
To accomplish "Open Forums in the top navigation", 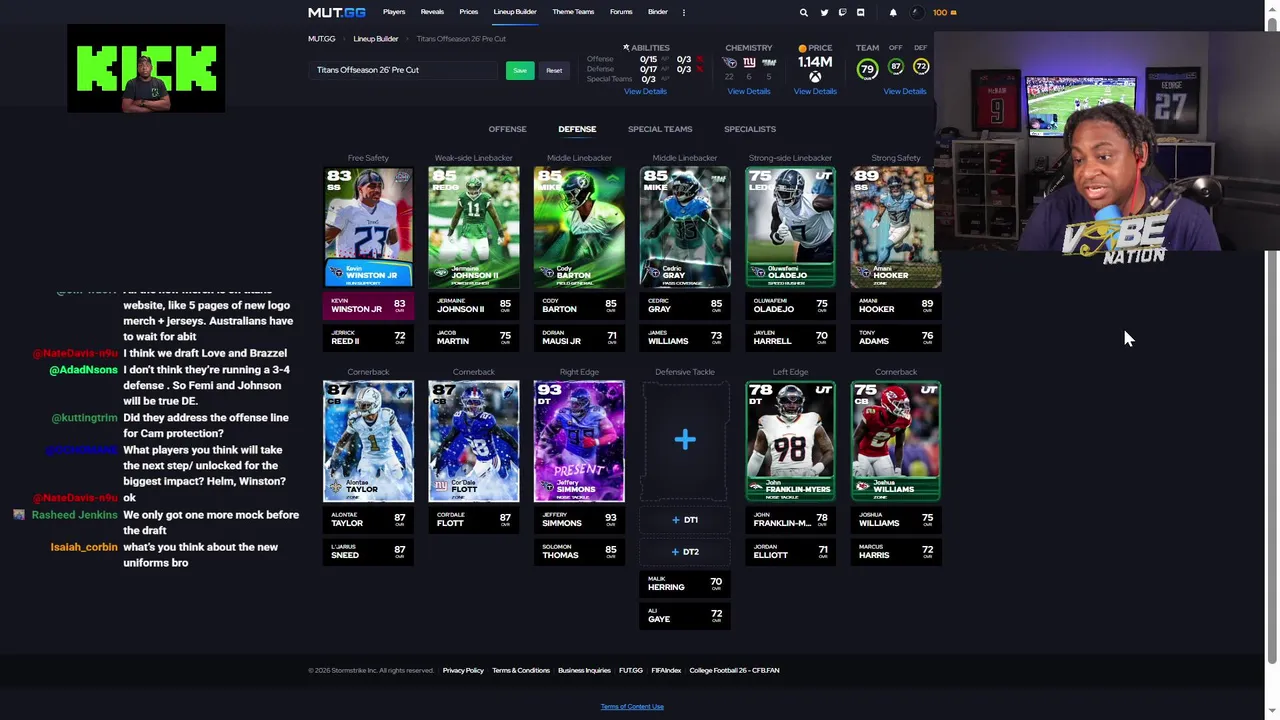I will click(x=621, y=12).
